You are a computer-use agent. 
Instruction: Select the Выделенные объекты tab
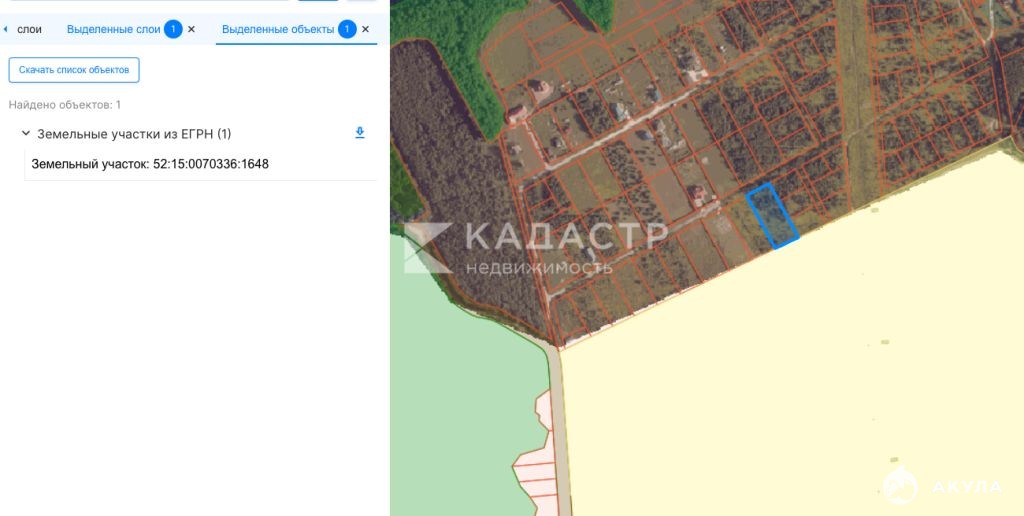tap(278, 30)
